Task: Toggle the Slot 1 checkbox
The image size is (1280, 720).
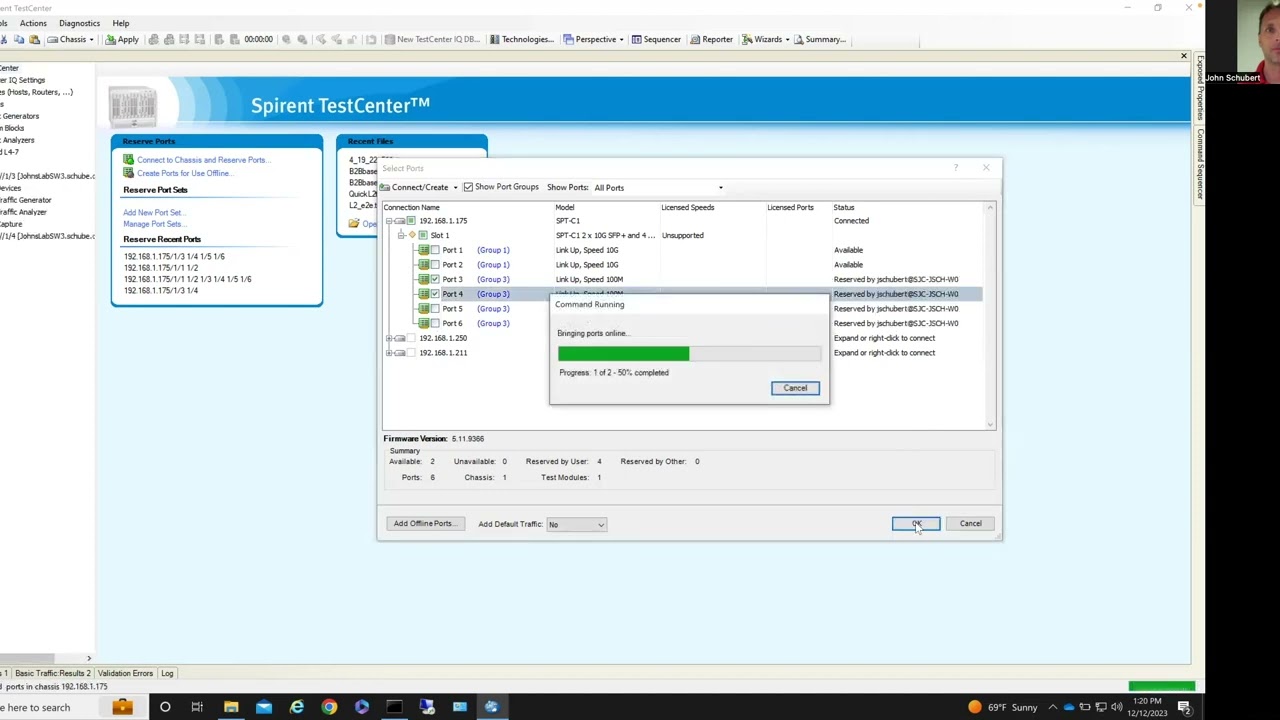Action: tap(423, 235)
